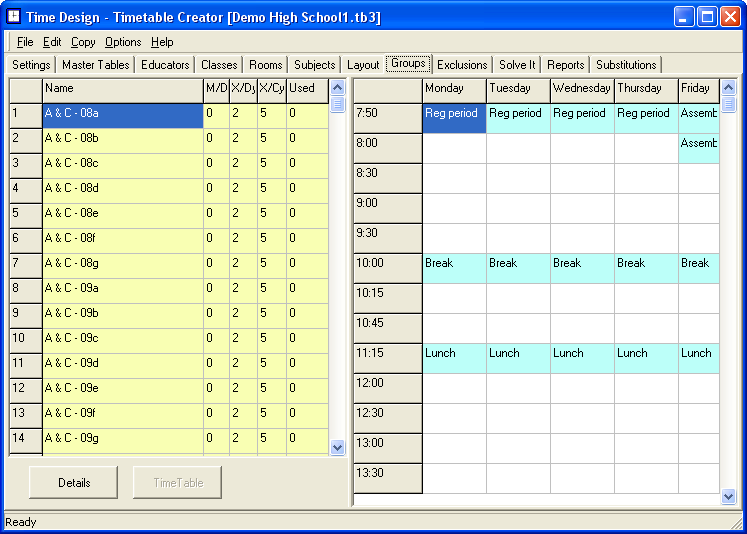Select the Thursday Lunch cell at 11:15
This screenshot has width=747, height=534.
pos(646,358)
